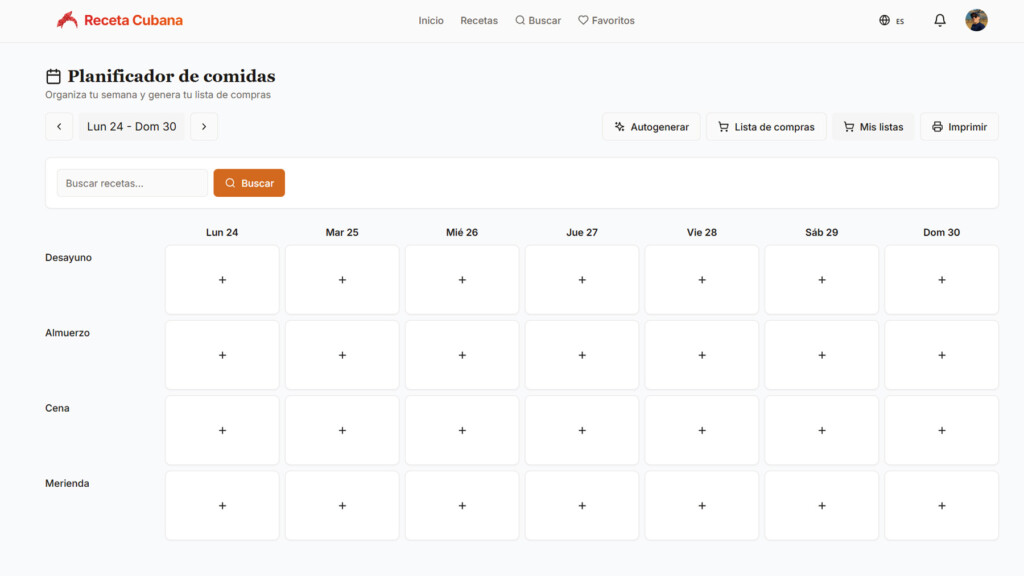1024x576 pixels.
Task: Add a Desayuno recipe for Lun 24
Action: pyautogui.click(x=222, y=279)
